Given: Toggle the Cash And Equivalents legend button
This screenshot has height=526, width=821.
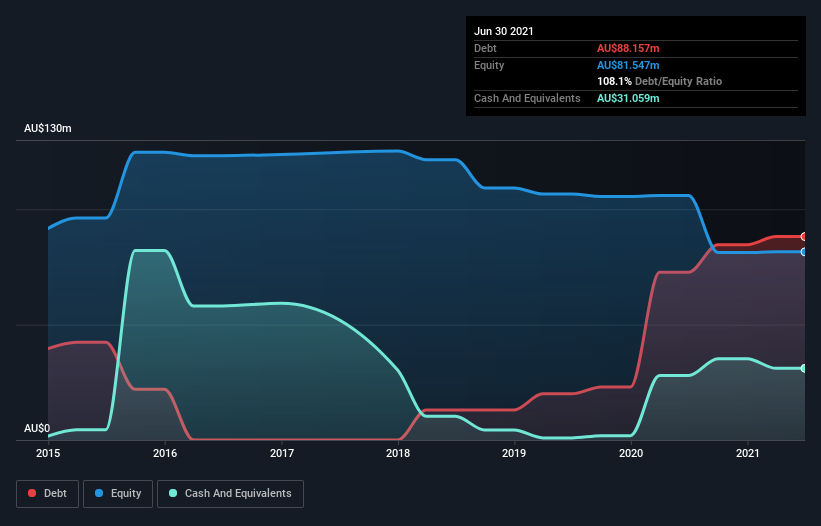Looking at the screenshot, I should (x=230, y=494).
